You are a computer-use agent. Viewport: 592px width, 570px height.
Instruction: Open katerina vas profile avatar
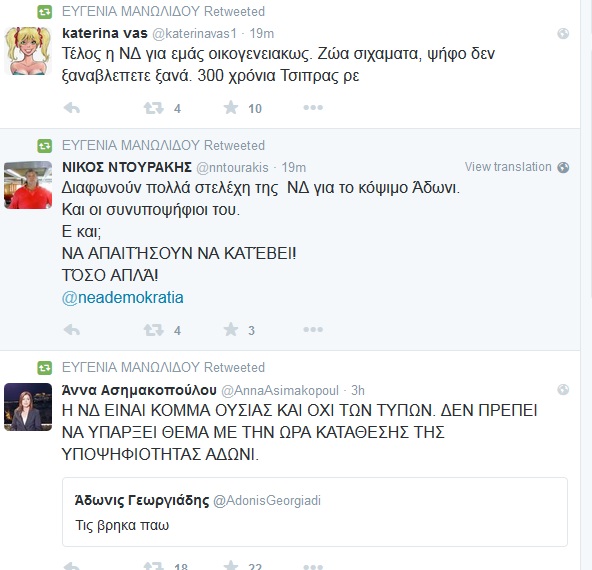click(x=28, y=51)
